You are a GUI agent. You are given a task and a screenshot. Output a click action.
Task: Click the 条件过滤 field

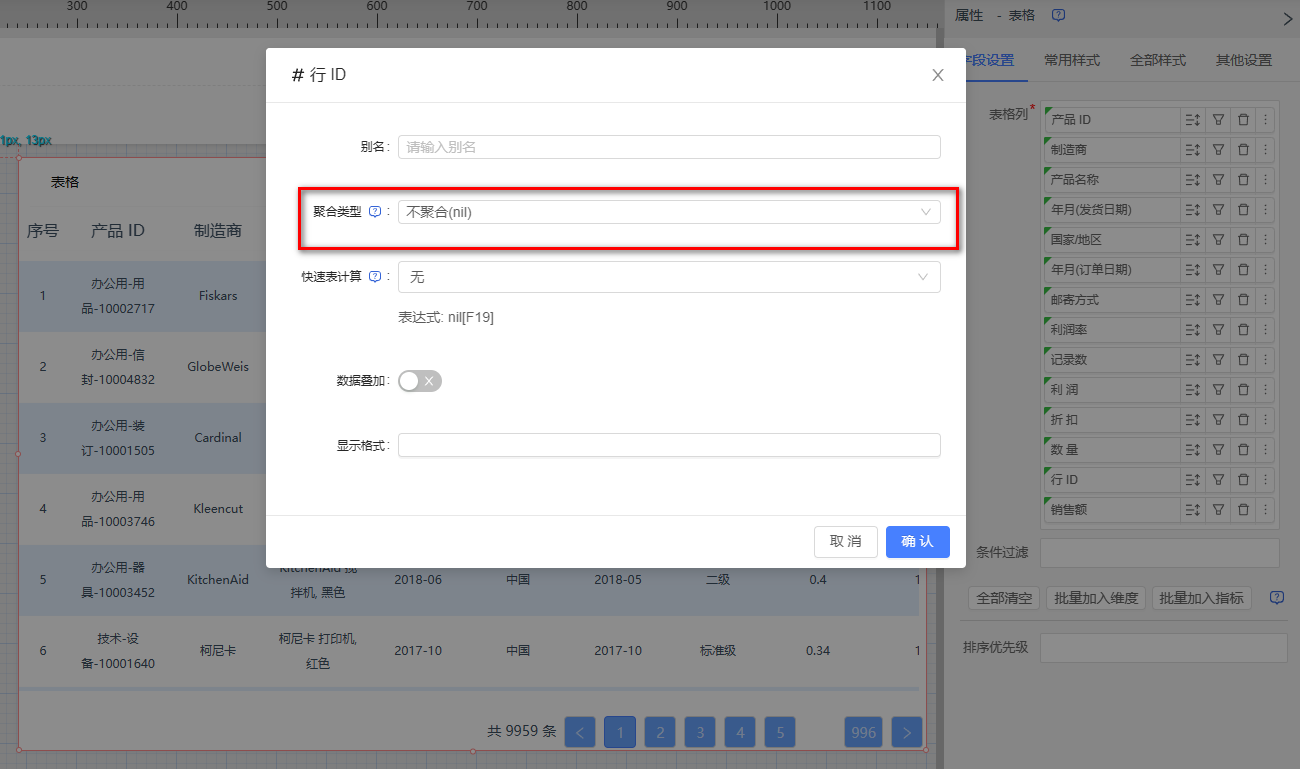1160,553
